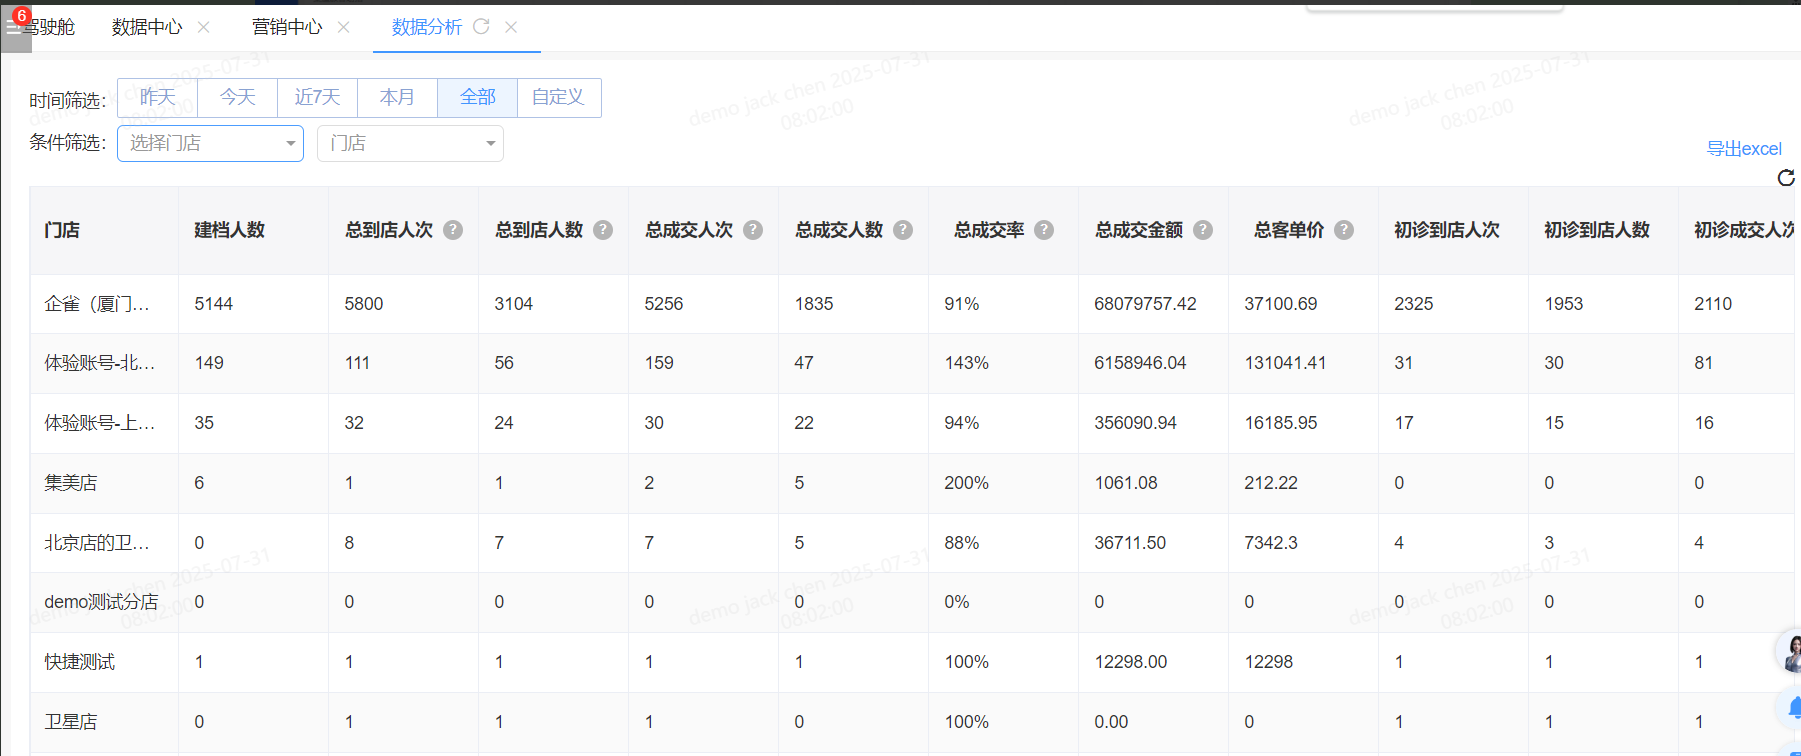This screenshot has height=756, width=1801.
Task: Close the 营销中心 tab
Action: click(x=344, y=27)
